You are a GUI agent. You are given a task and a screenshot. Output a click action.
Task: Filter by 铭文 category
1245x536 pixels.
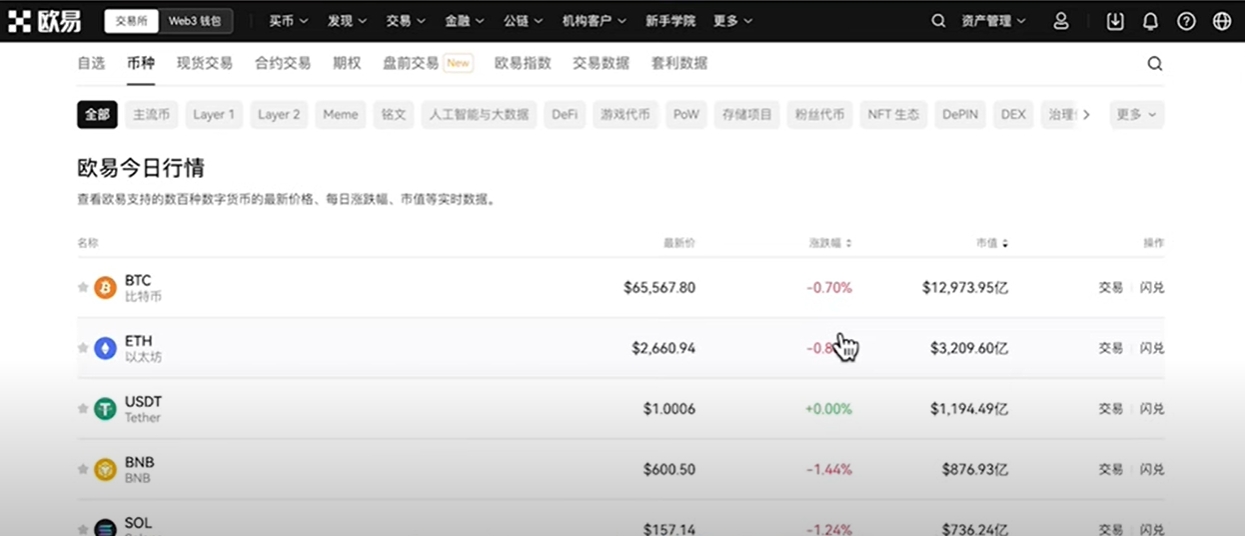tap(394, 115)
